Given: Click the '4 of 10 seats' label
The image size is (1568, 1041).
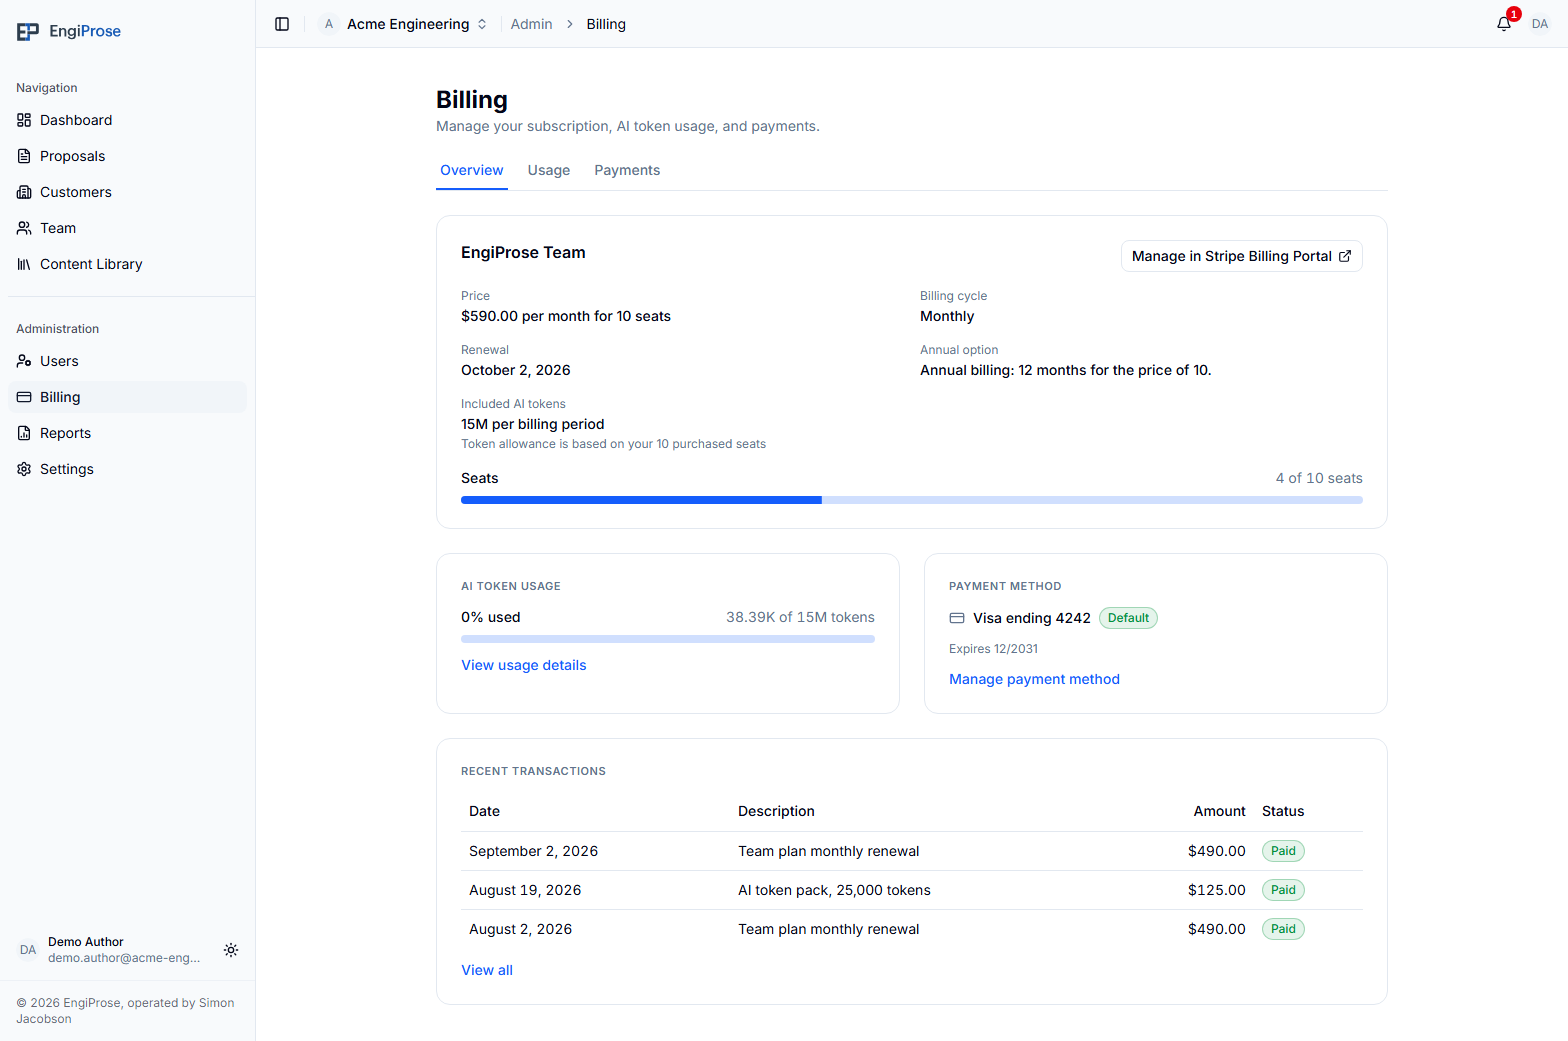Looking at the screenshot, I should 1319,478.
